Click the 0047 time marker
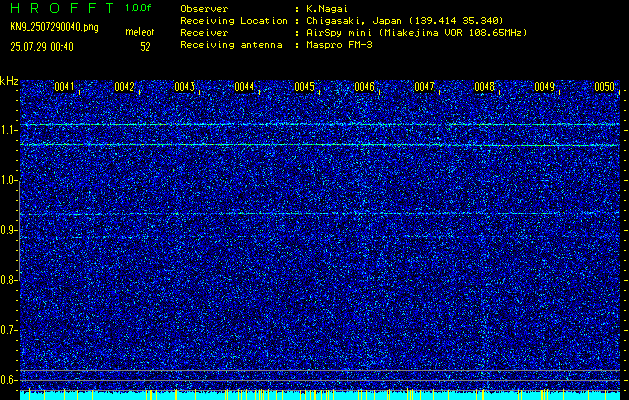Screen dimensions: 629x400 point(424,87)
